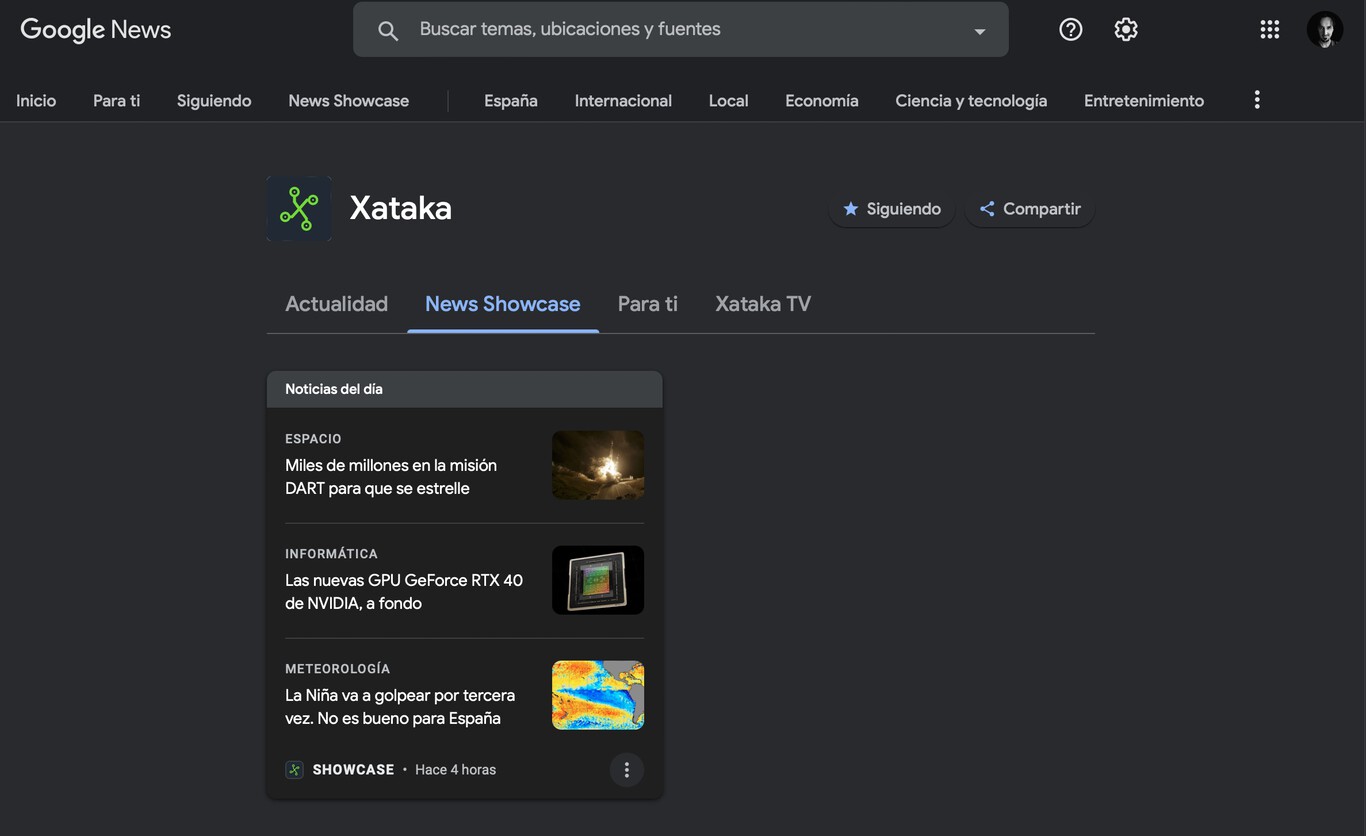Switch to the Actualidad tab
1366x836 pixels.
coord(336,303)
